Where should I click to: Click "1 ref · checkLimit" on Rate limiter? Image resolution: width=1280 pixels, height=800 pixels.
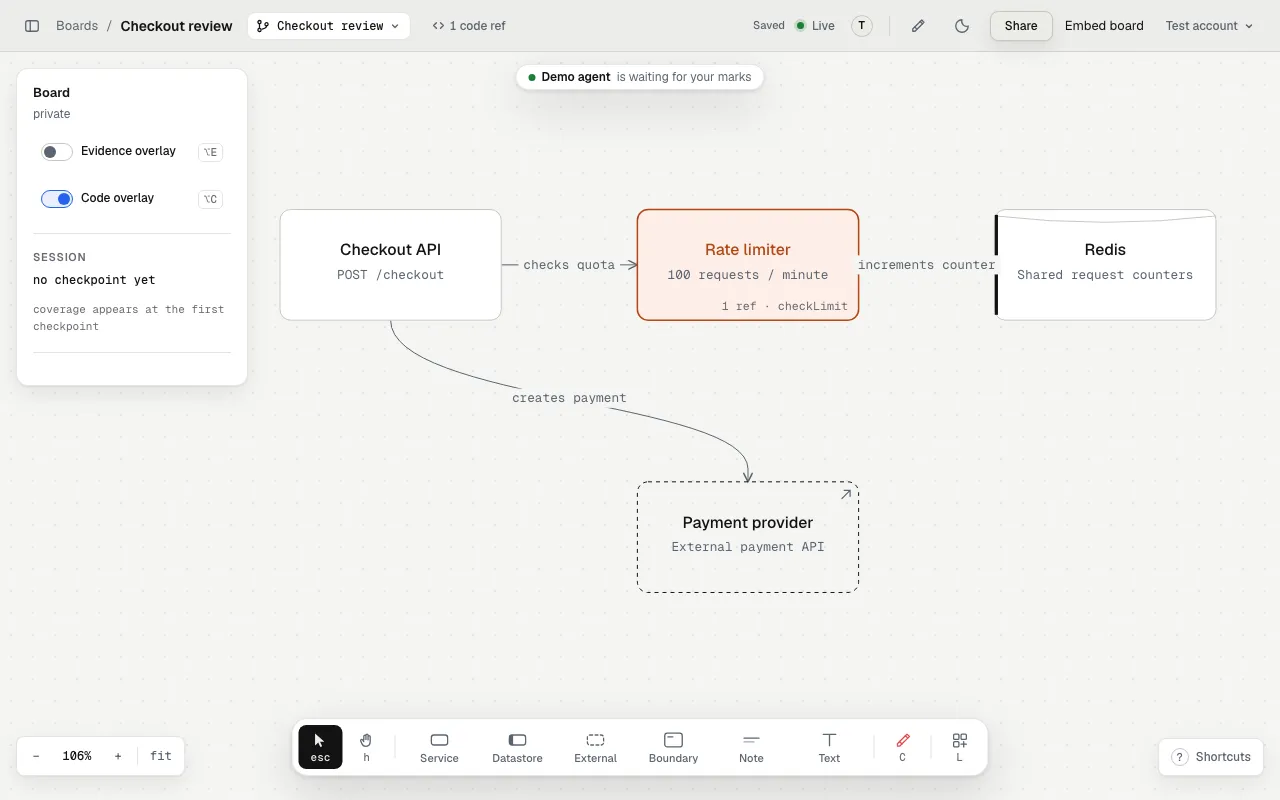point(785,306)
